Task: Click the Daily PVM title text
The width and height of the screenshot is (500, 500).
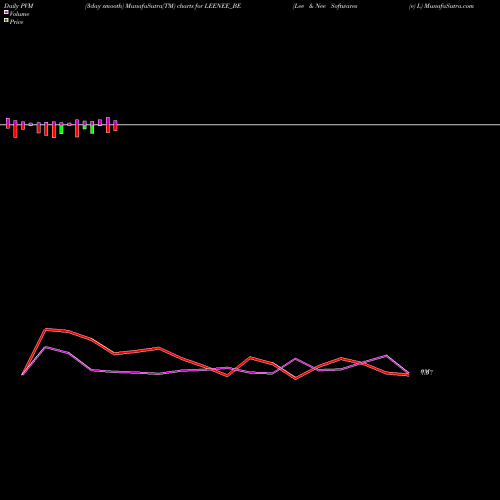Action: [19, 6]
